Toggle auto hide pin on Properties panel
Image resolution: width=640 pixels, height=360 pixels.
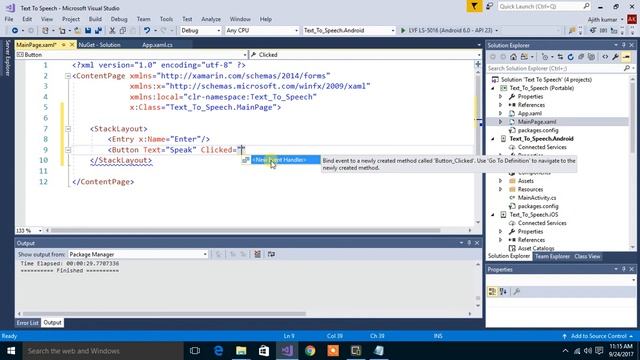point(624,269)
